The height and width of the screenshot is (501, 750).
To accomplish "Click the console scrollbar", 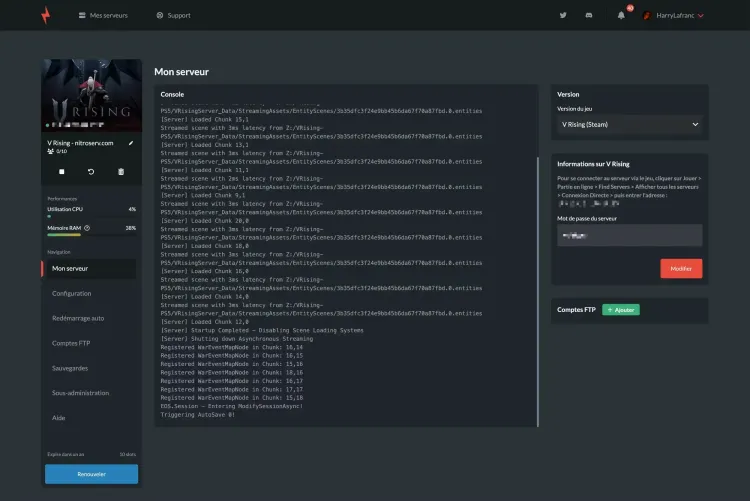I will (x=538, y=291).
